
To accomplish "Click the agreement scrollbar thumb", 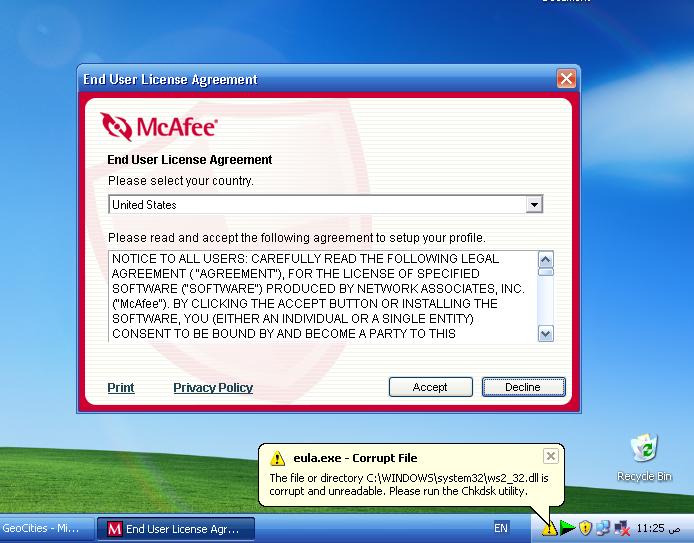I will coord(545,272).
